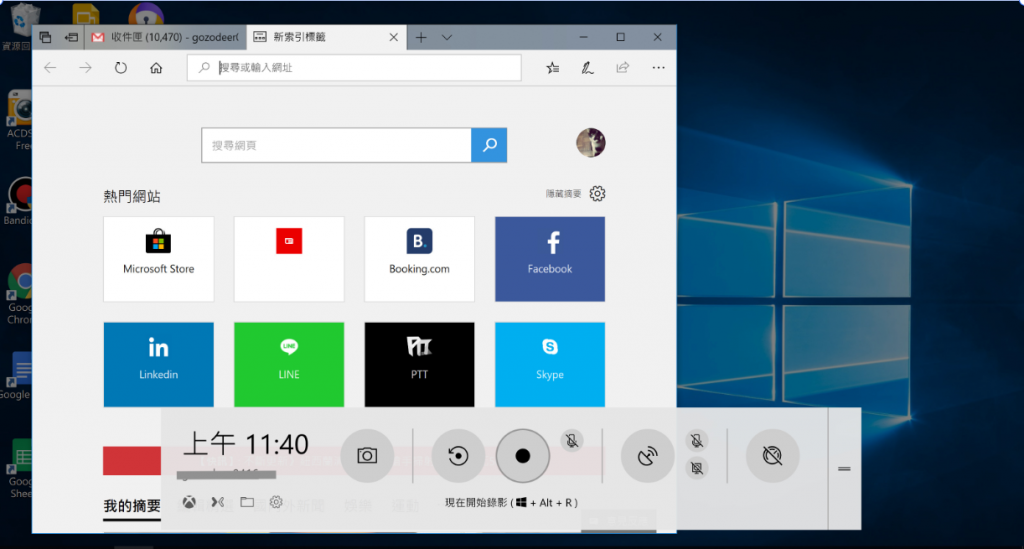Close the 新索引標籤 tab
Screen dimensions: 1024x549
(394, 37)
